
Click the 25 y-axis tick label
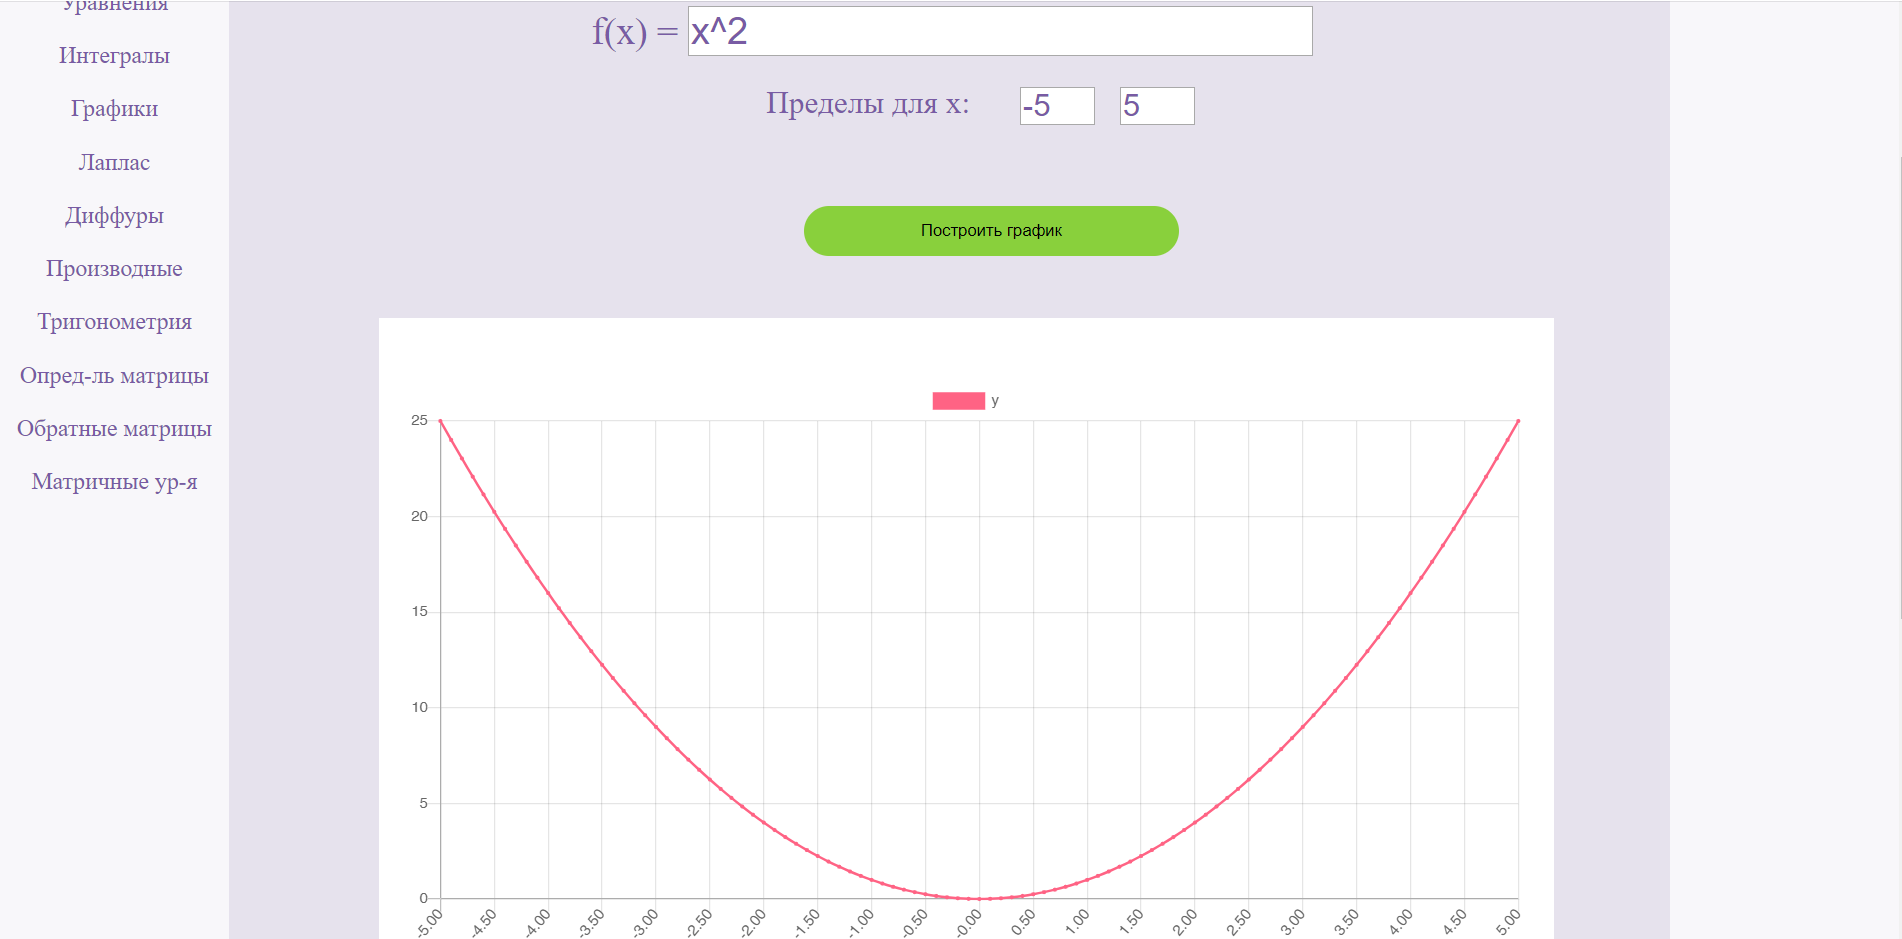tap(419, 420)
